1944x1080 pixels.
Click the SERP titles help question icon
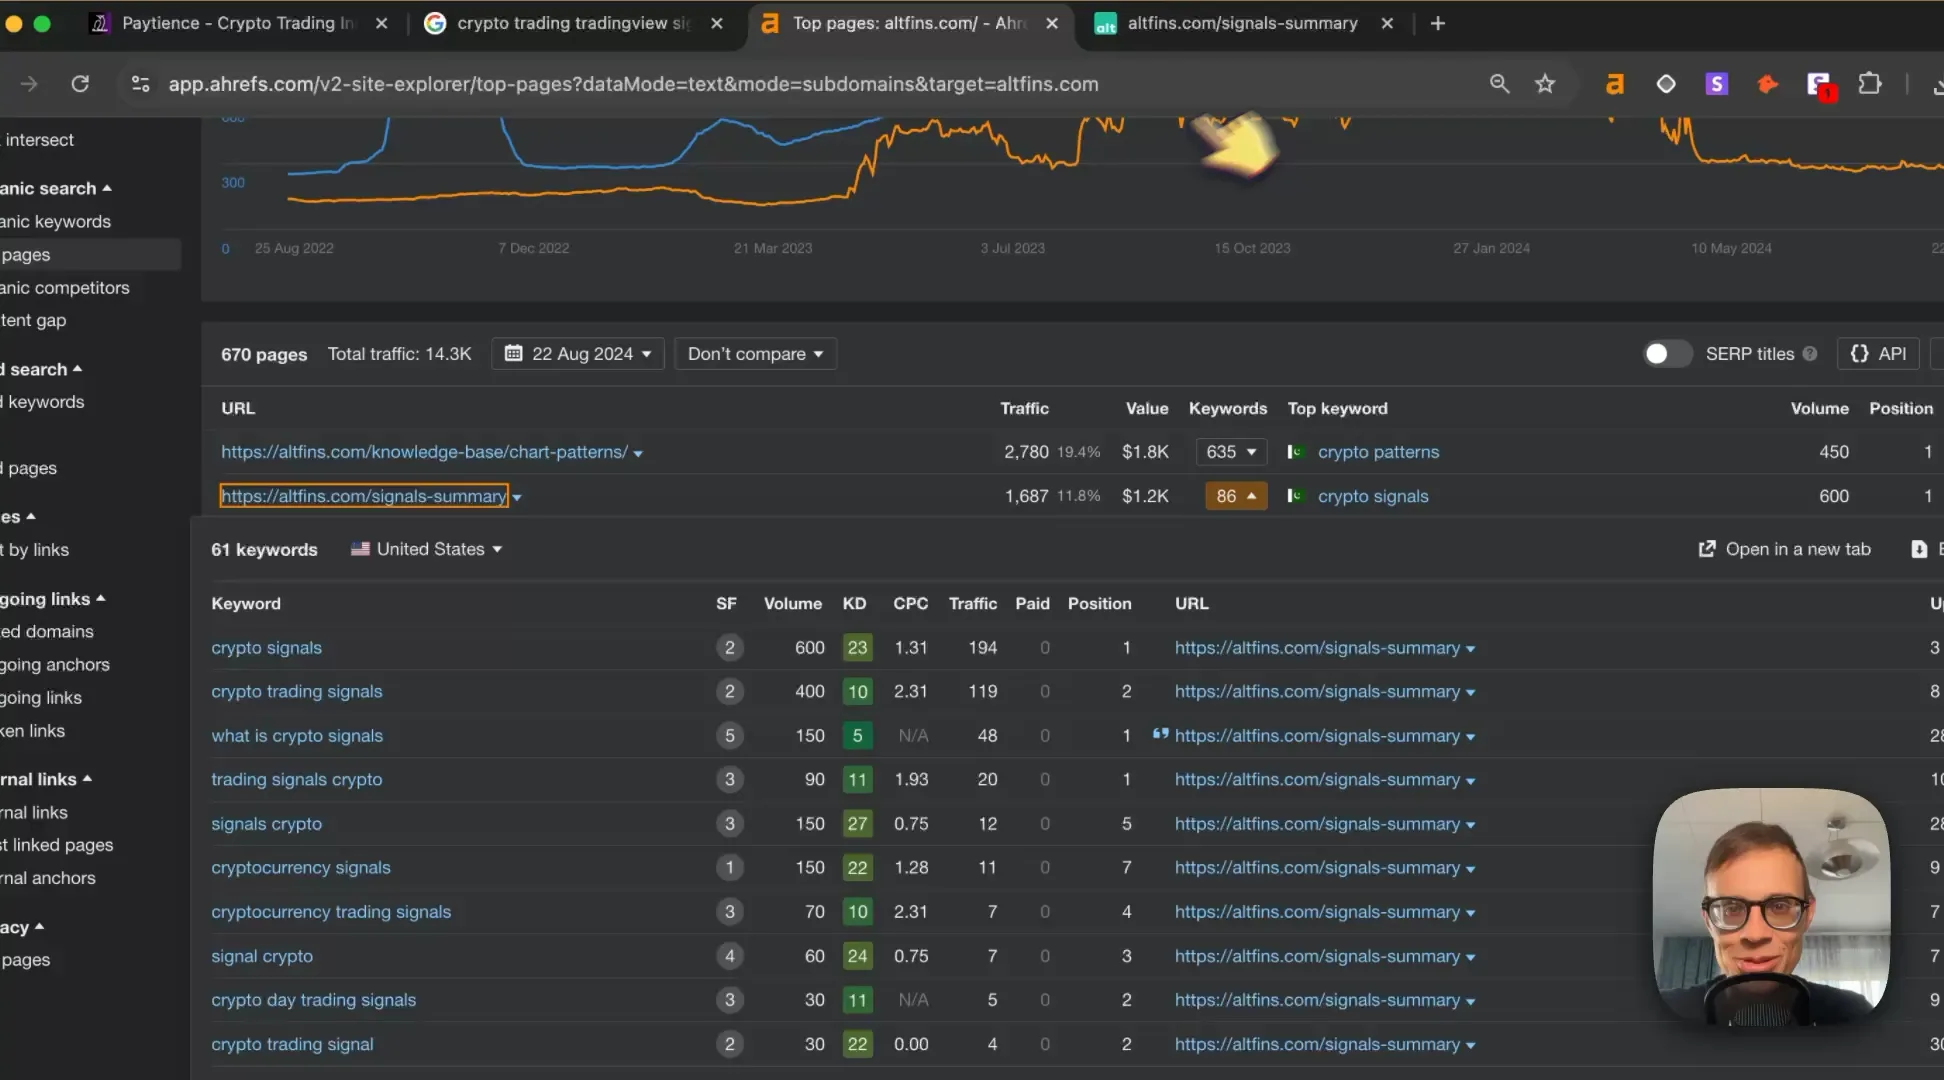(x=1810, y=354)
